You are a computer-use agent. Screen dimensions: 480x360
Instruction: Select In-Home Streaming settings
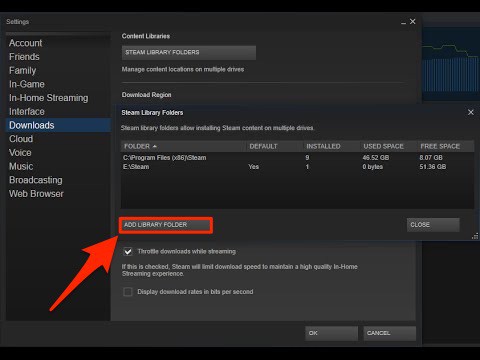coord(49,98)
